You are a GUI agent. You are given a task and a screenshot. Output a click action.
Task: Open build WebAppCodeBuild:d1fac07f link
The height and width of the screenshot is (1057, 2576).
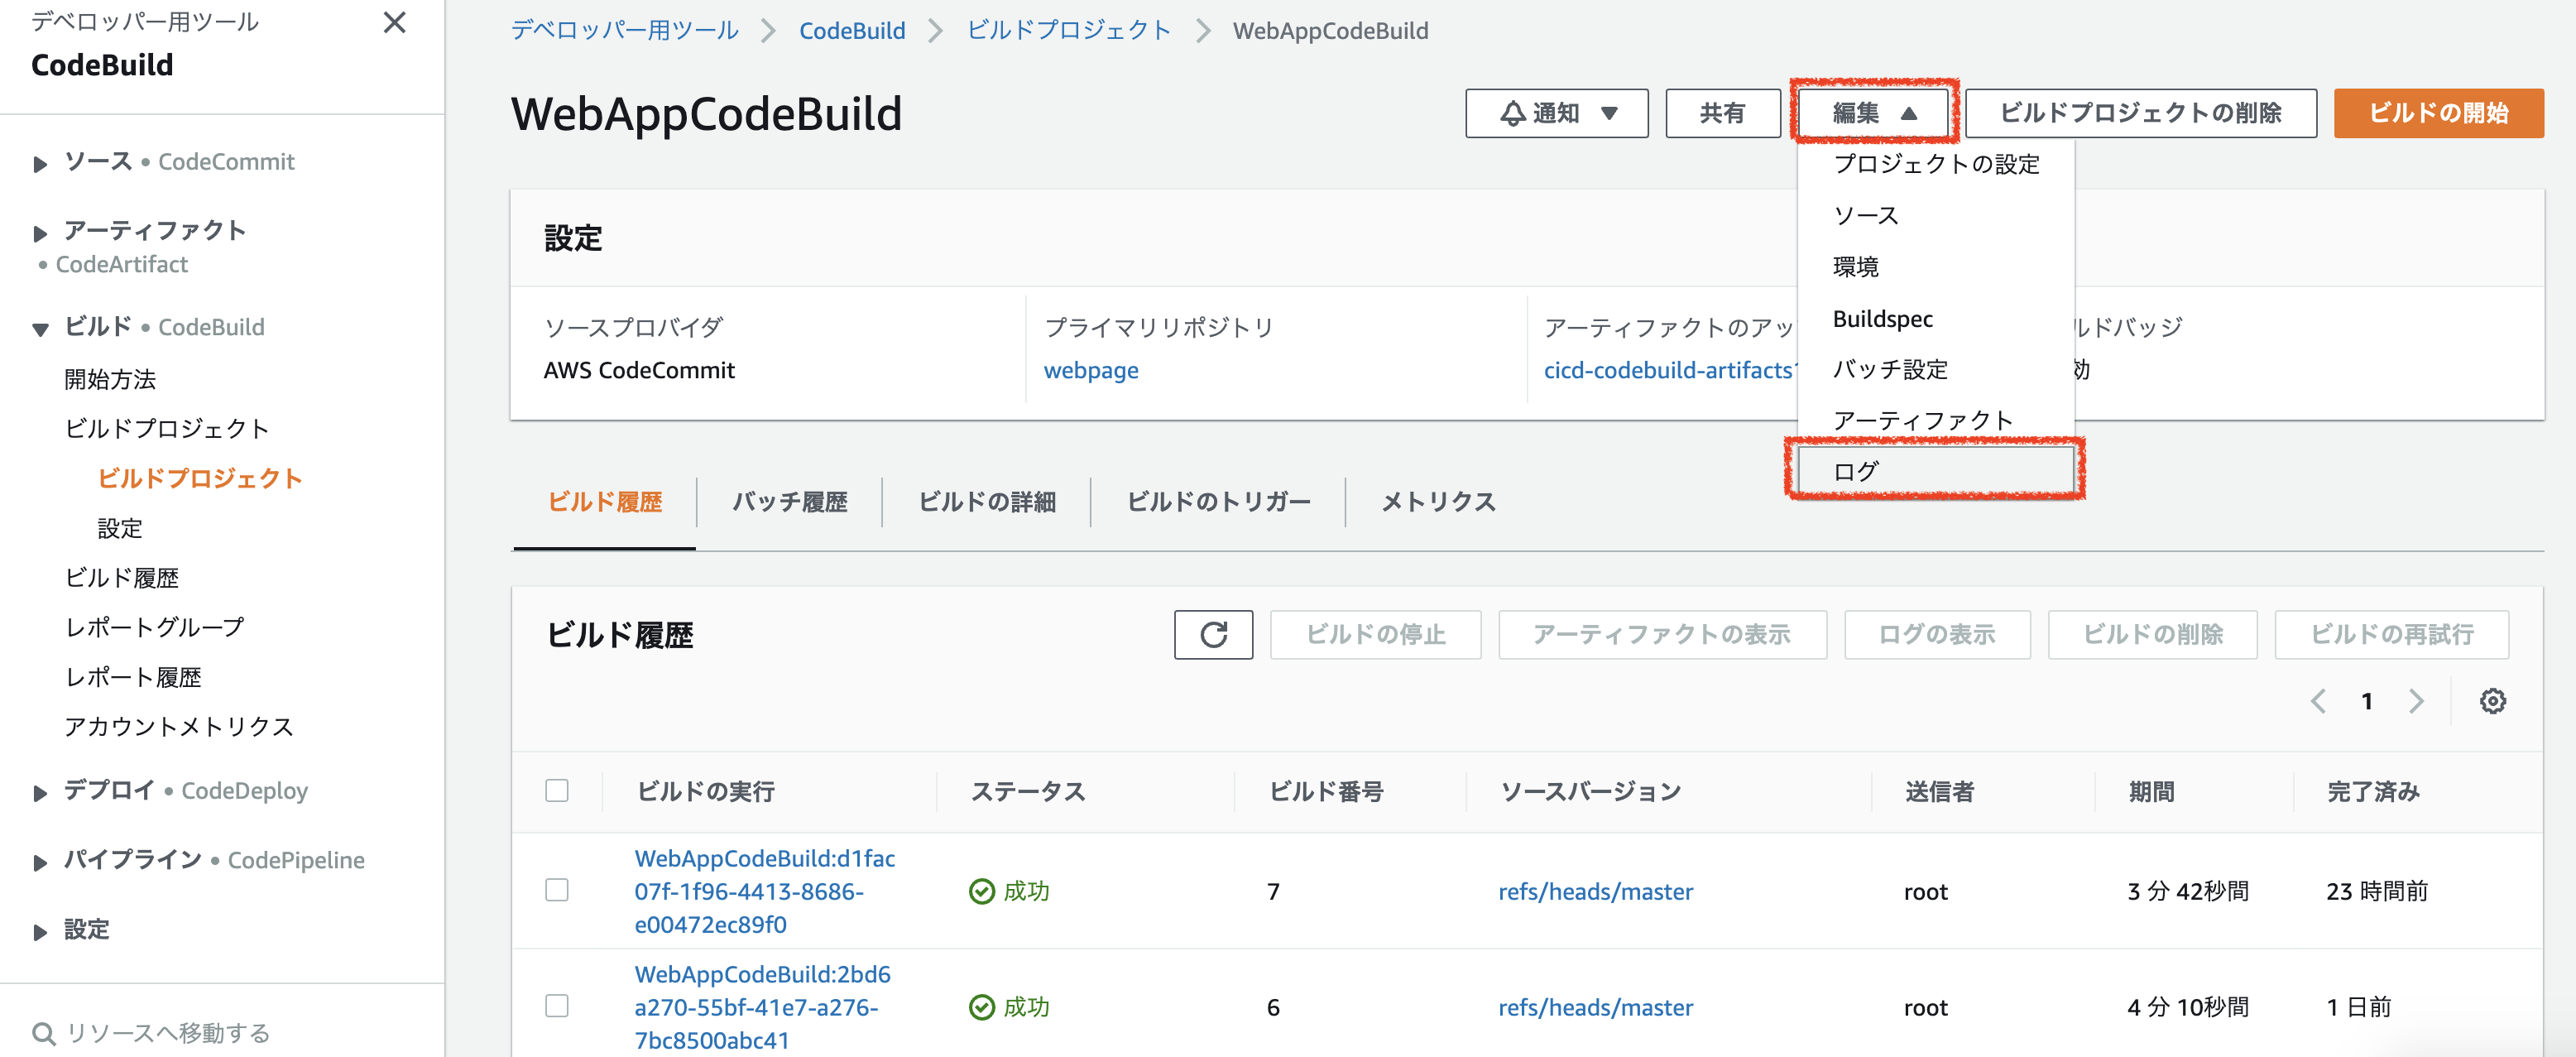pyautogui.click(x=764, y=891)
